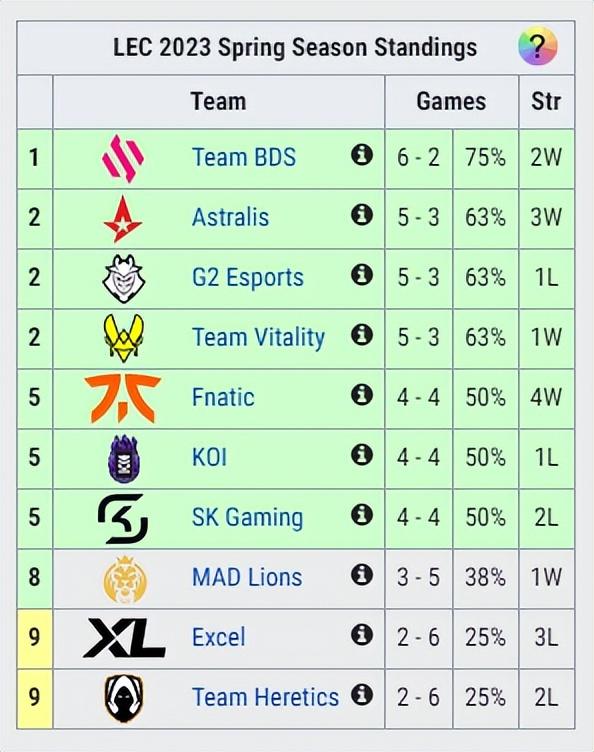Image resolution: width=594 pixels, height=752 pixels.
Task: Show Fnatic details via its info icon
Action: coord(362,395)
